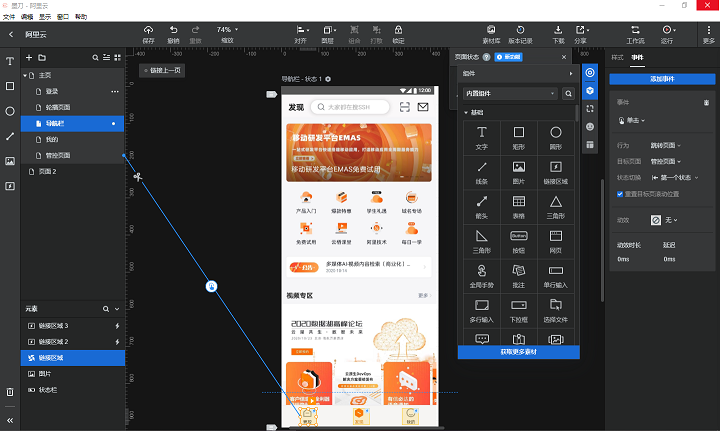Select the 页面 2 page in page tree
The height and width of the screenshot is (431, 720).
[x=73, y=172]
